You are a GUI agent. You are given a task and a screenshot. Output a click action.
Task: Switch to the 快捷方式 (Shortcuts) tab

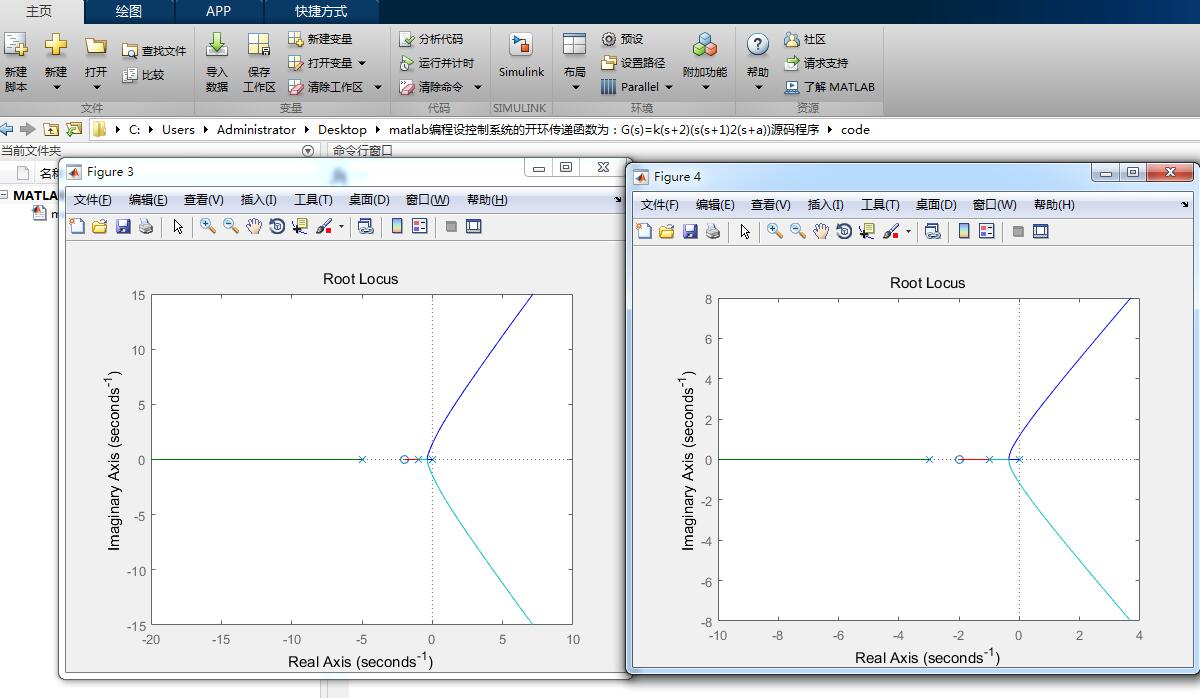tap(321, 11)
